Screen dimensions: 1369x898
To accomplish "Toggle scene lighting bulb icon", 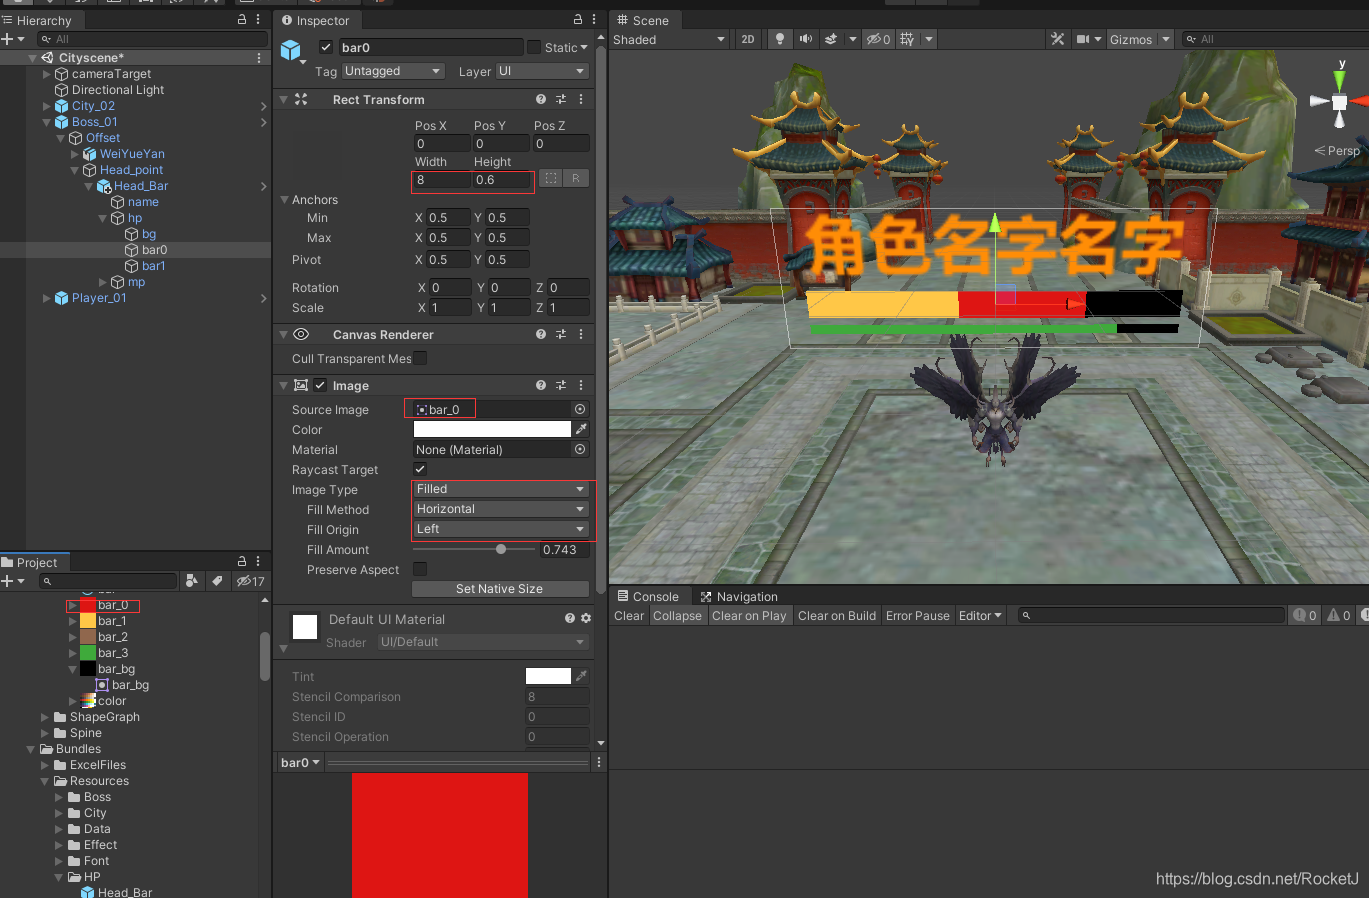I will click(780, 39).
